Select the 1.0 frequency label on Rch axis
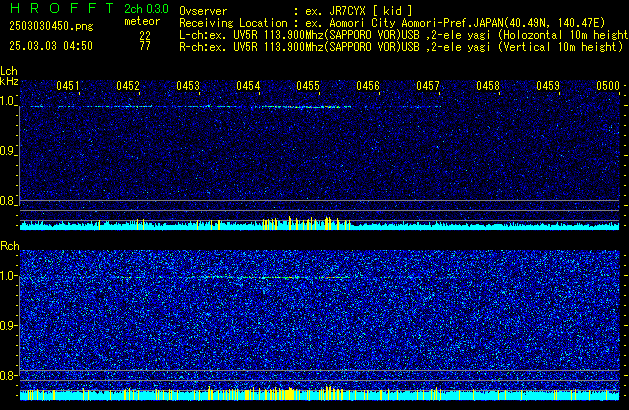 [8, 276]
